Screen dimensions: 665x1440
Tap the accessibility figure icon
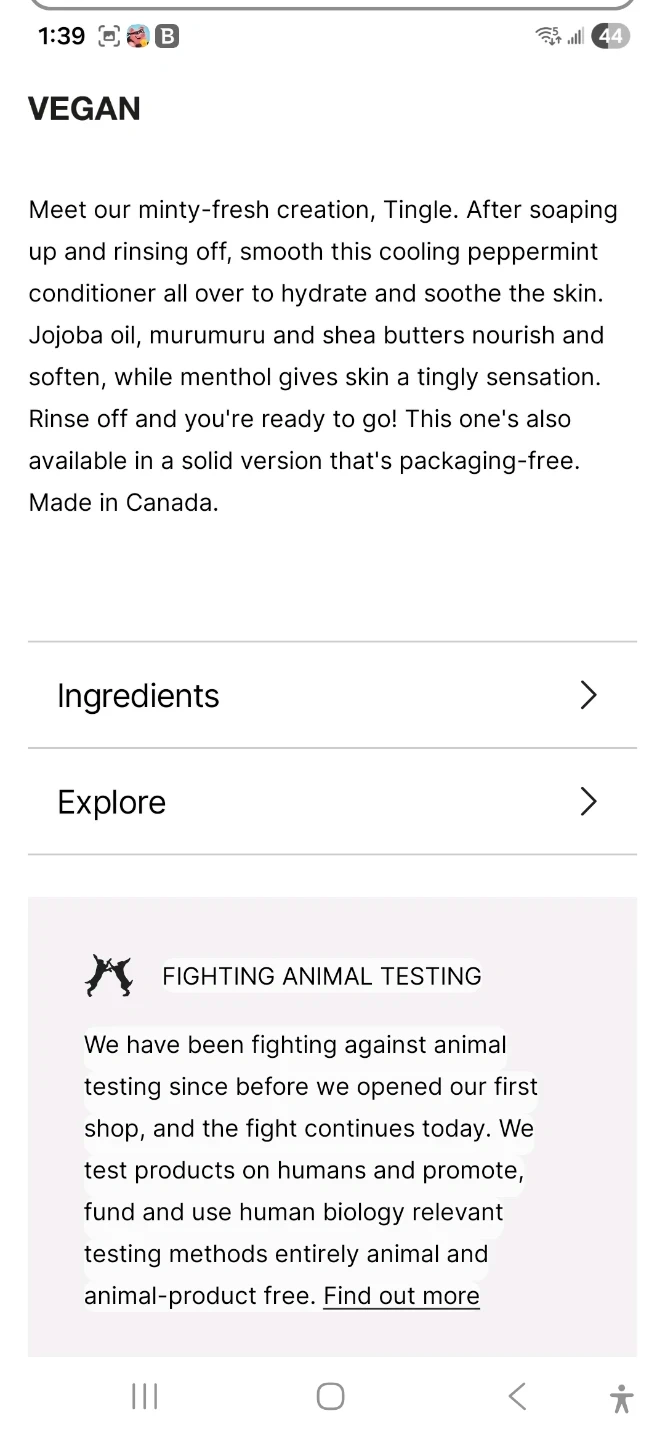(621, 1397)
